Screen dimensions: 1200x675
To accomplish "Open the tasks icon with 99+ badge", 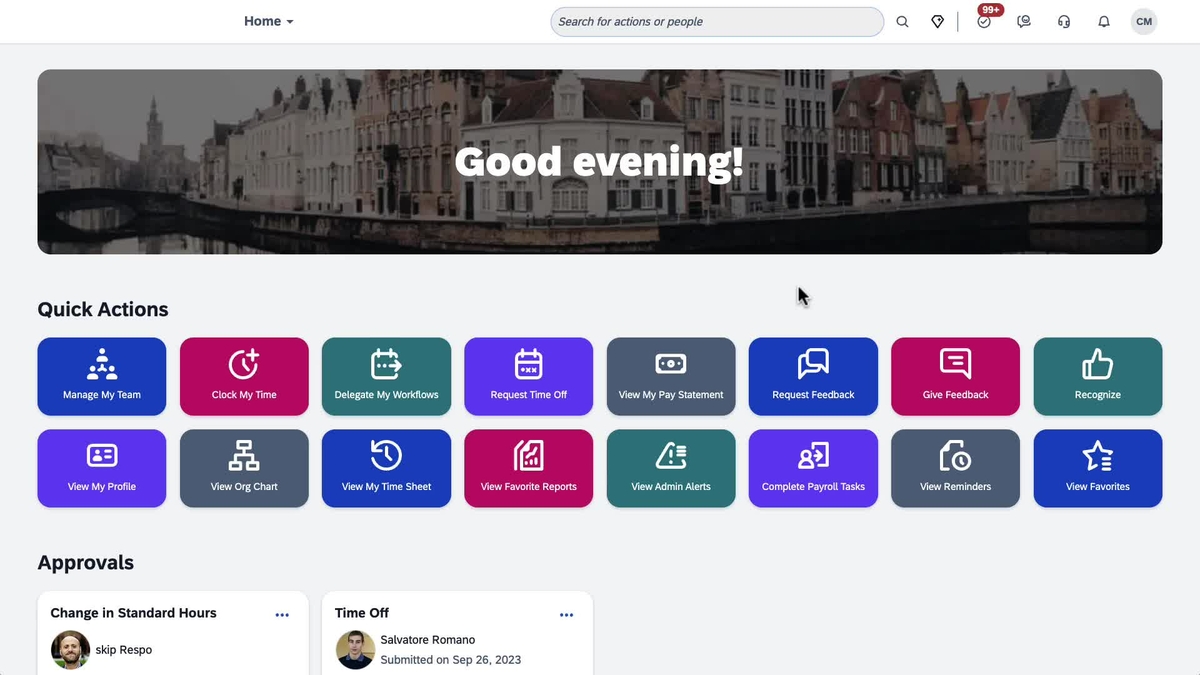I will tap(984, 21).
